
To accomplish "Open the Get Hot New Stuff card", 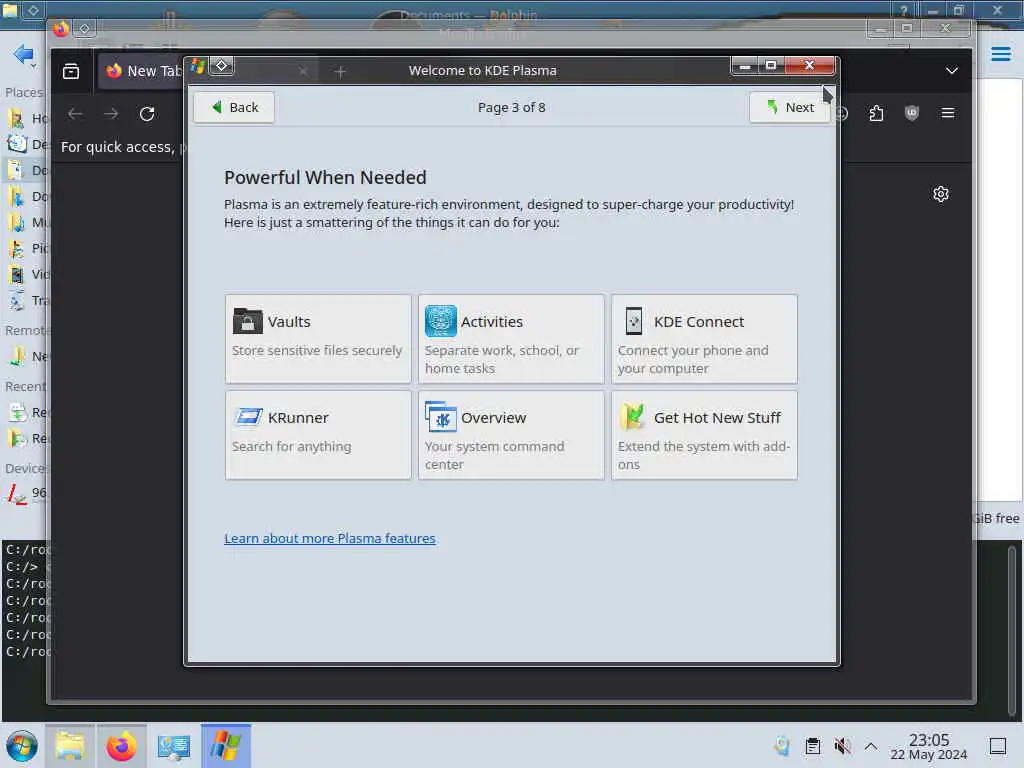I will (x=704, y=435).
